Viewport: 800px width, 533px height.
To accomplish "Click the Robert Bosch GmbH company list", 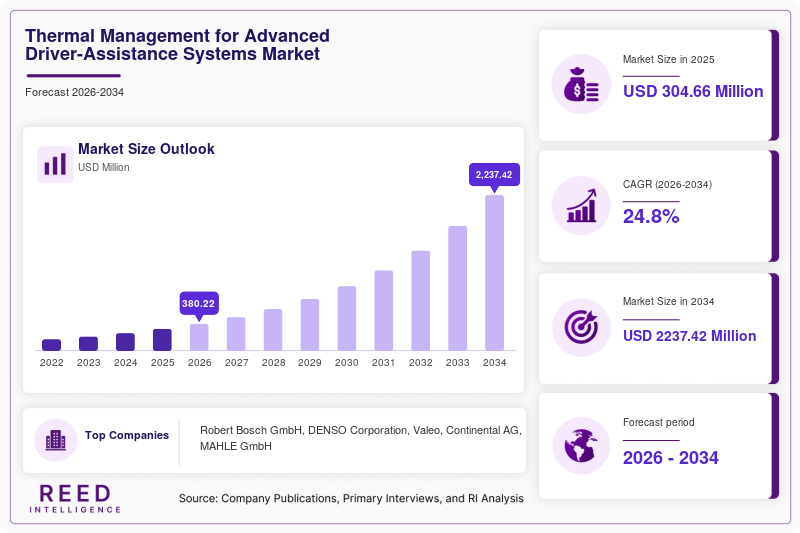I will click(x=361, y=438).
